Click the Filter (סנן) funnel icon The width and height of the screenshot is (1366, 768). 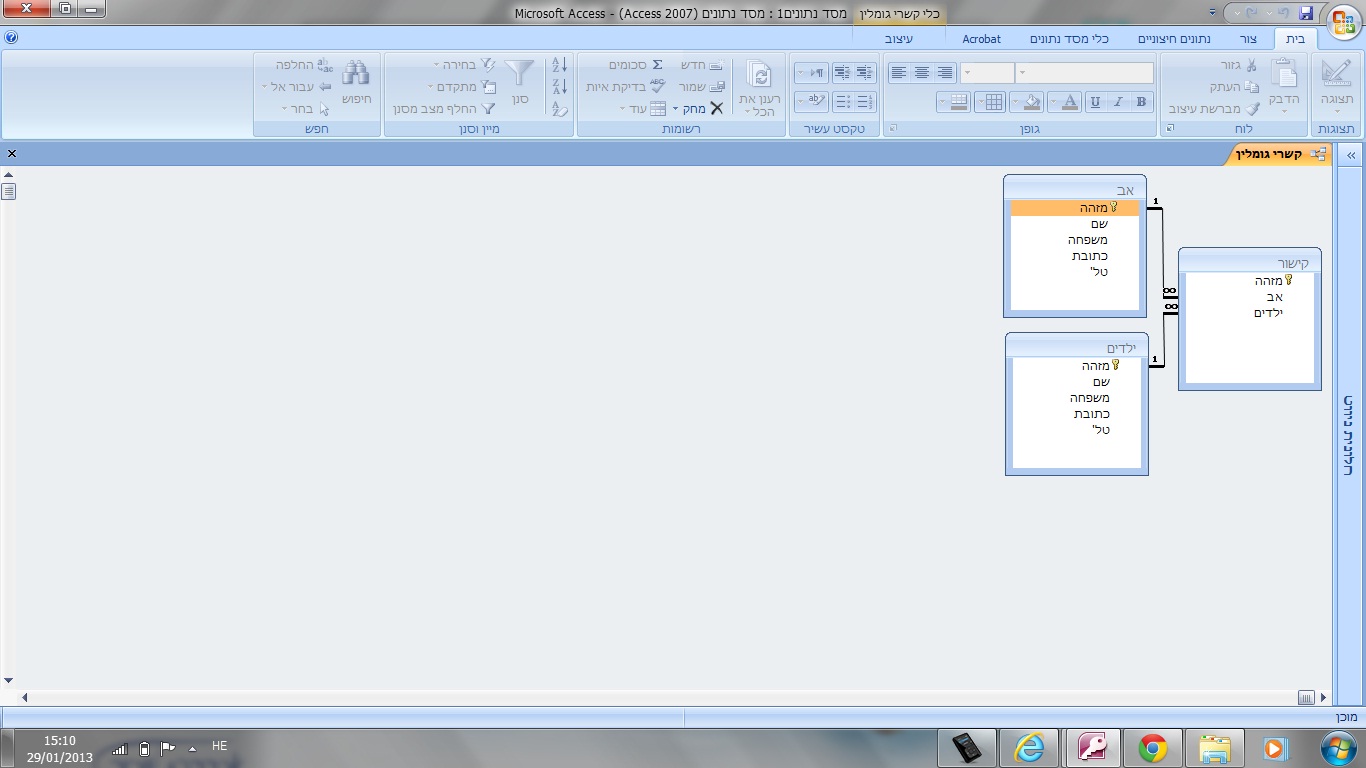(520, 74)
